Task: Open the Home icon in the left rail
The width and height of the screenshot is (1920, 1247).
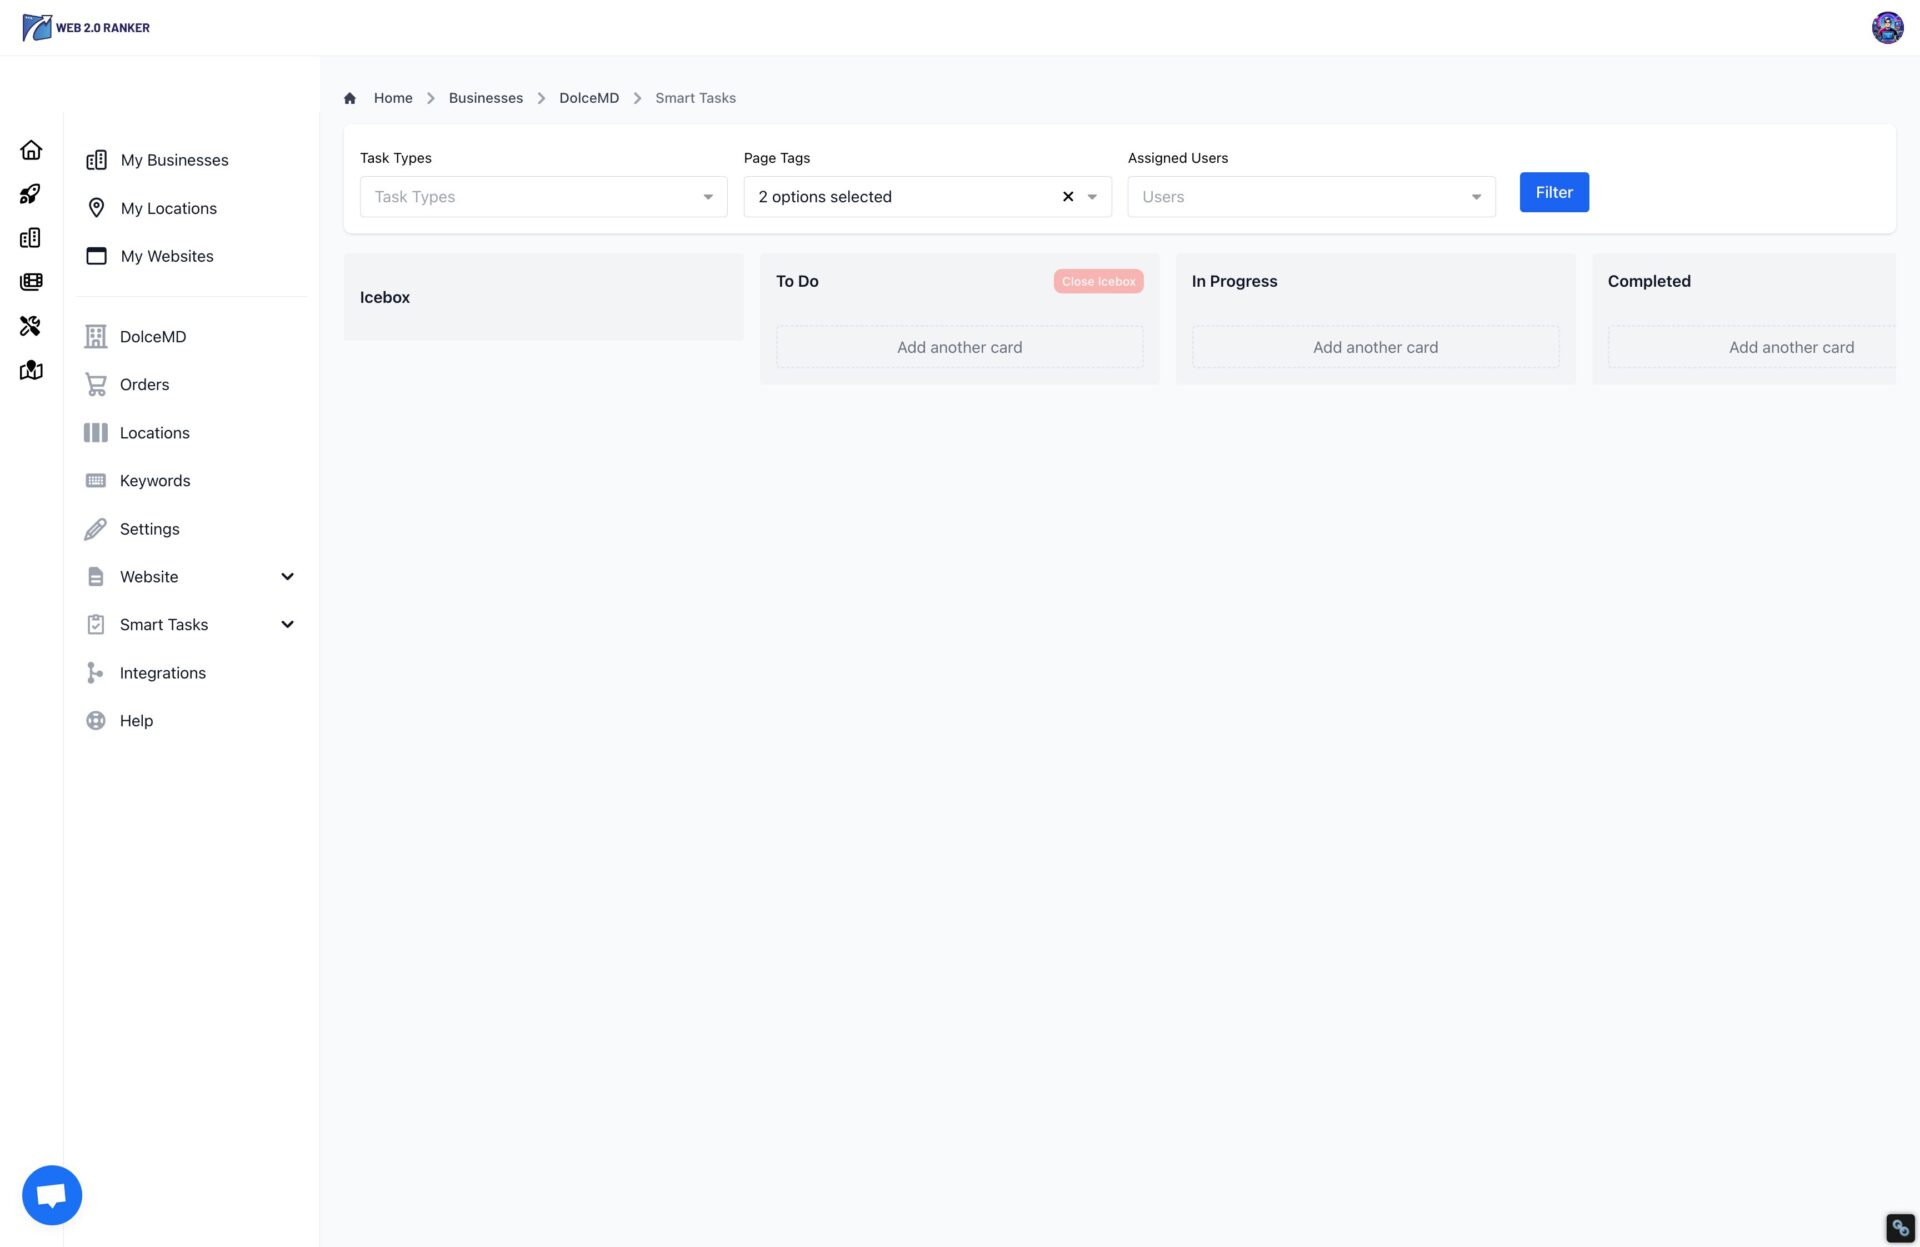Action: point(31,149)
